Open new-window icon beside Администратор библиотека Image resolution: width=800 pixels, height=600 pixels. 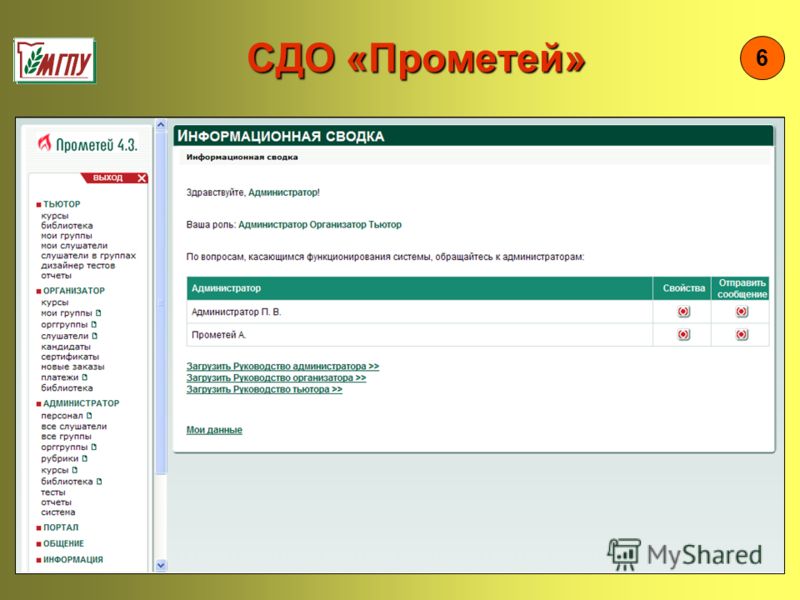point(99,481)
